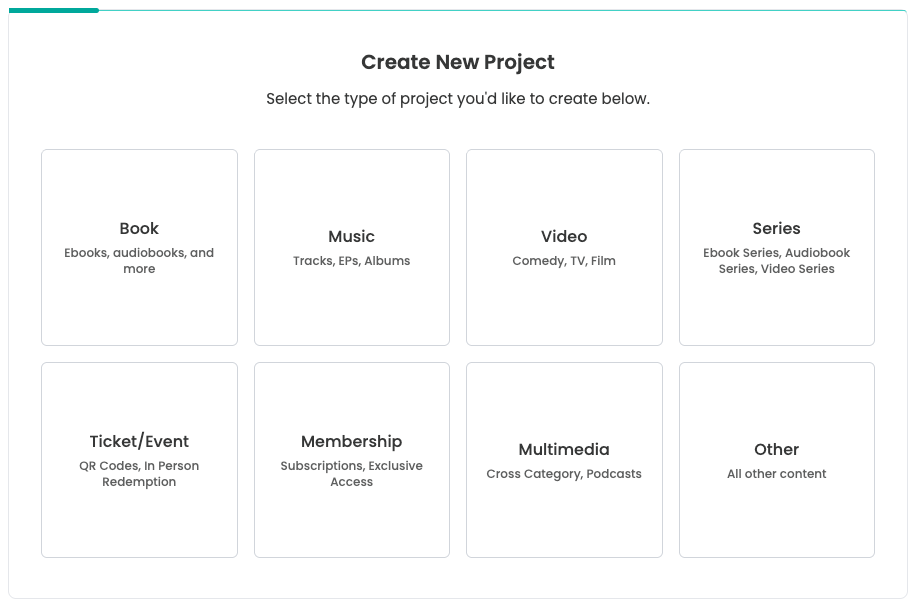Open the Video project type

click(x=564, y=247)
